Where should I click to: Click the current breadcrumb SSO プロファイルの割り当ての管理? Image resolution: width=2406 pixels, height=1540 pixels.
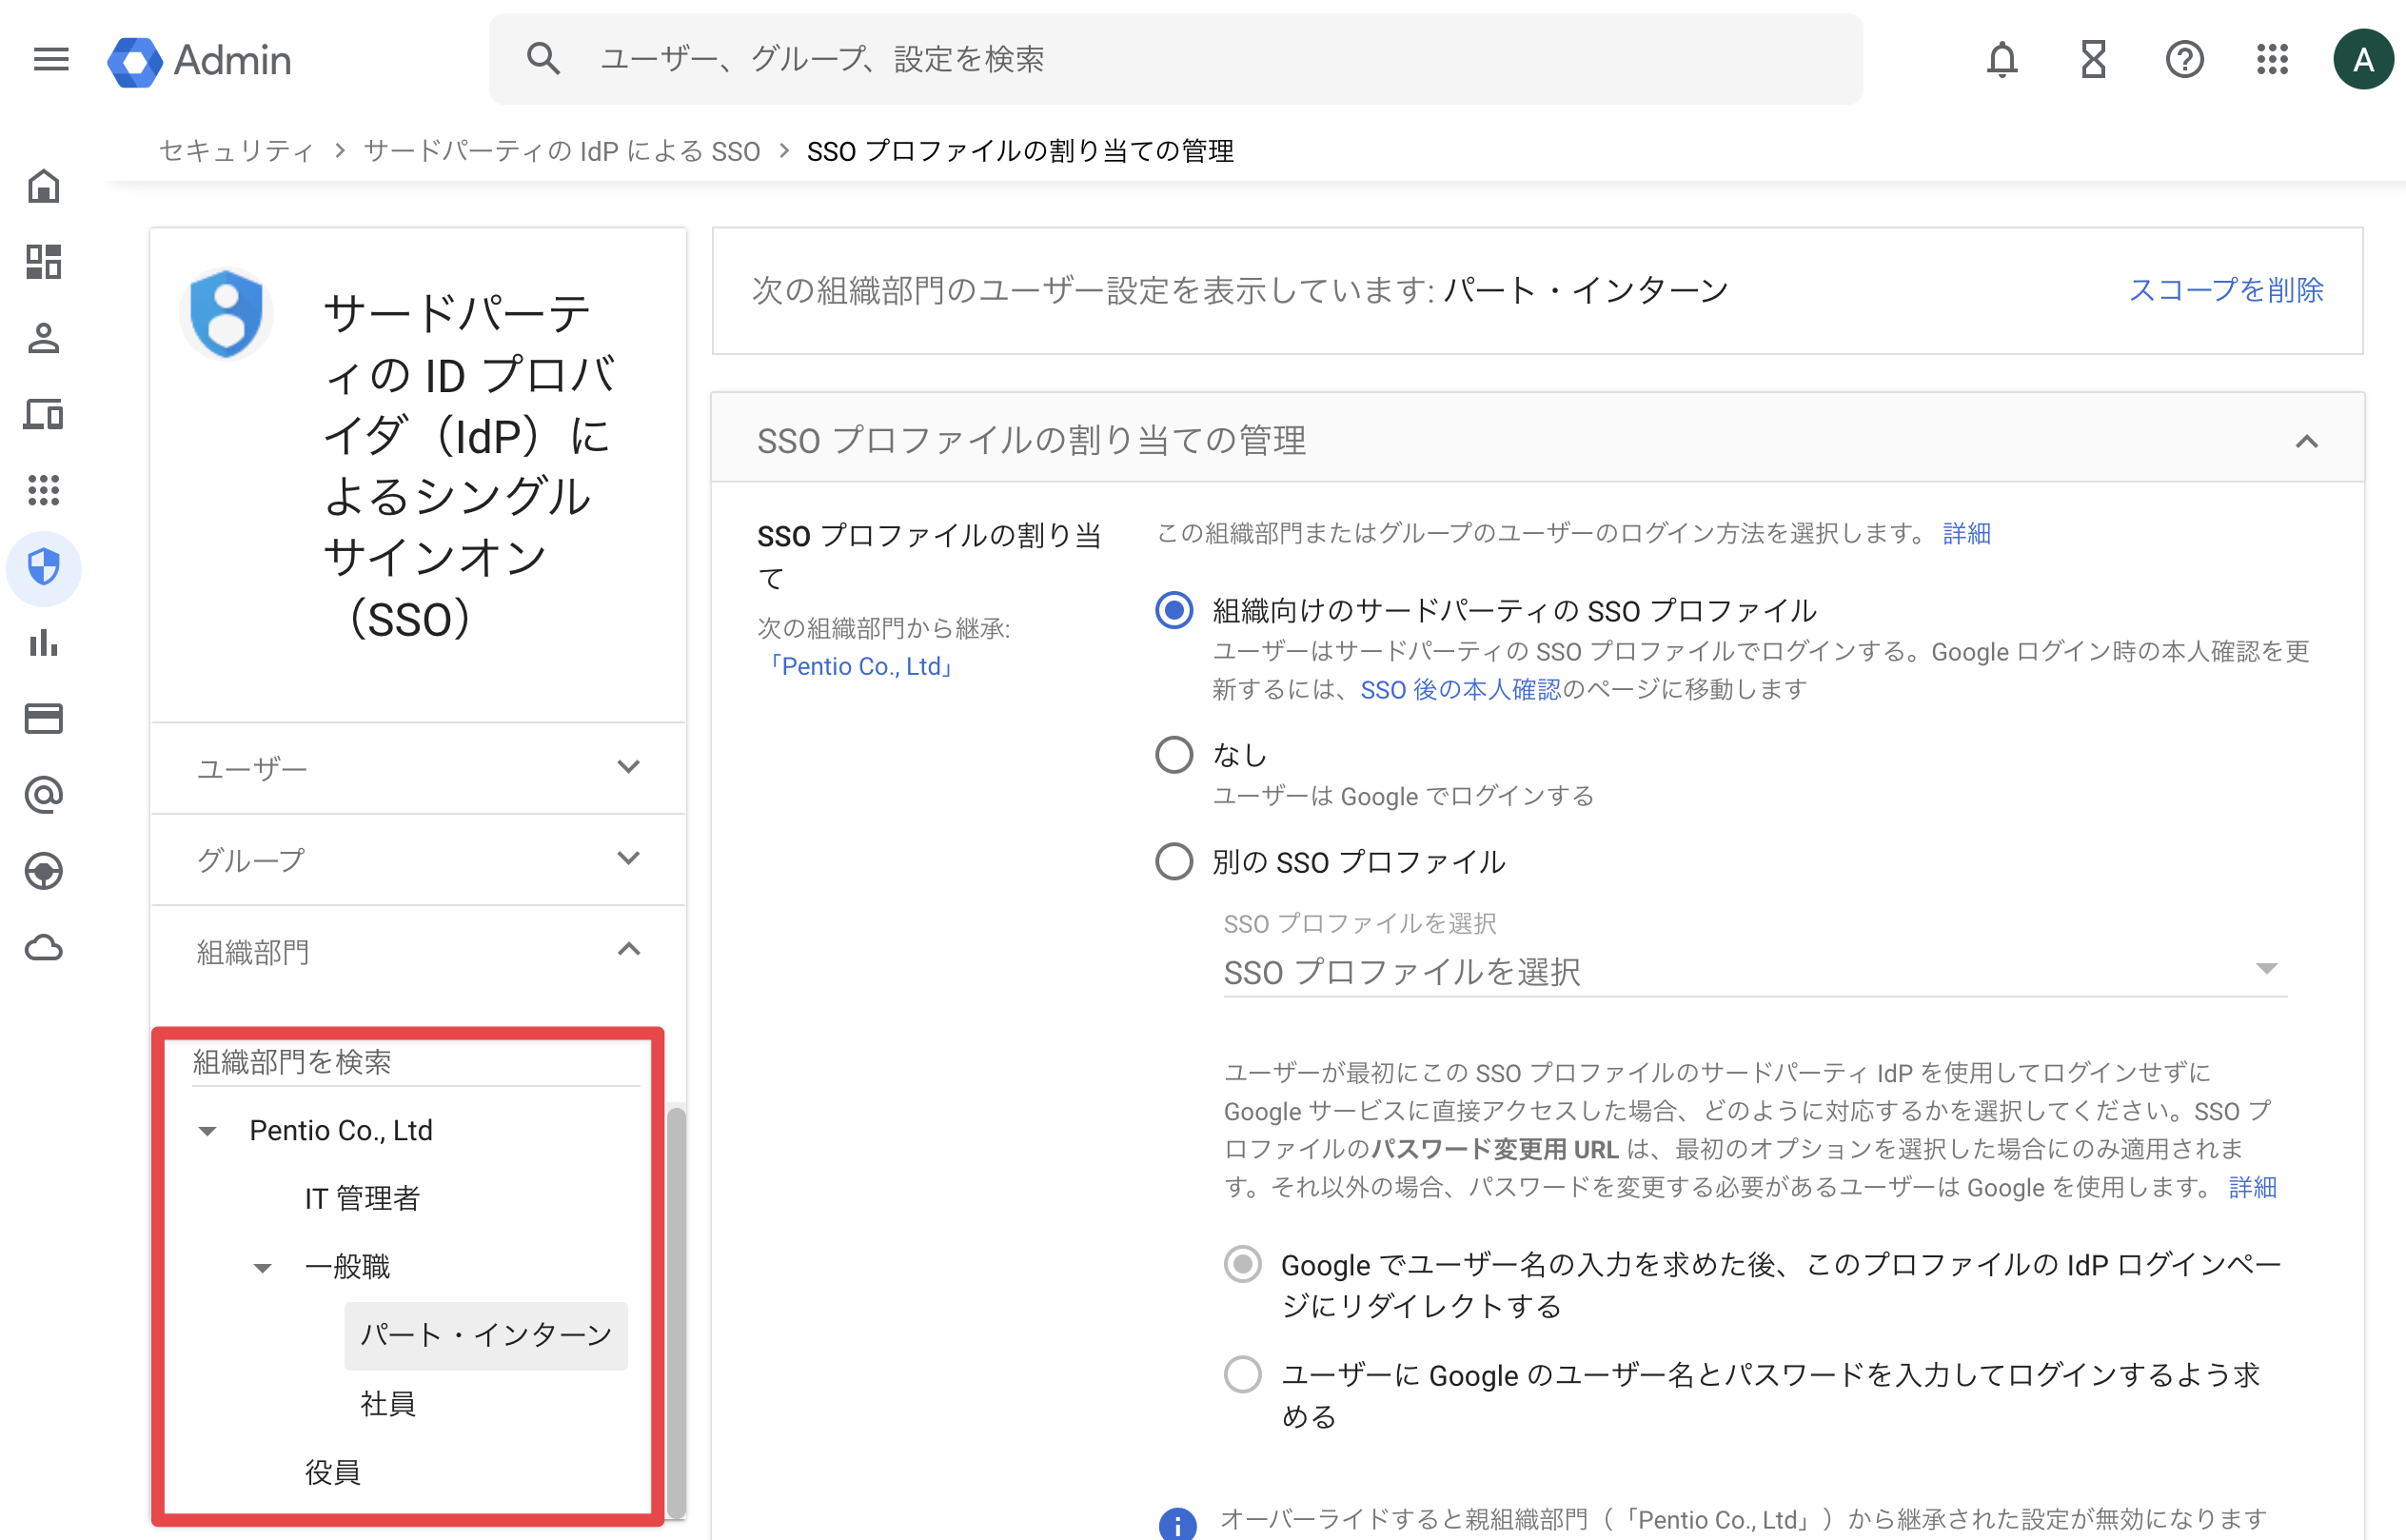coord(1020,151)
